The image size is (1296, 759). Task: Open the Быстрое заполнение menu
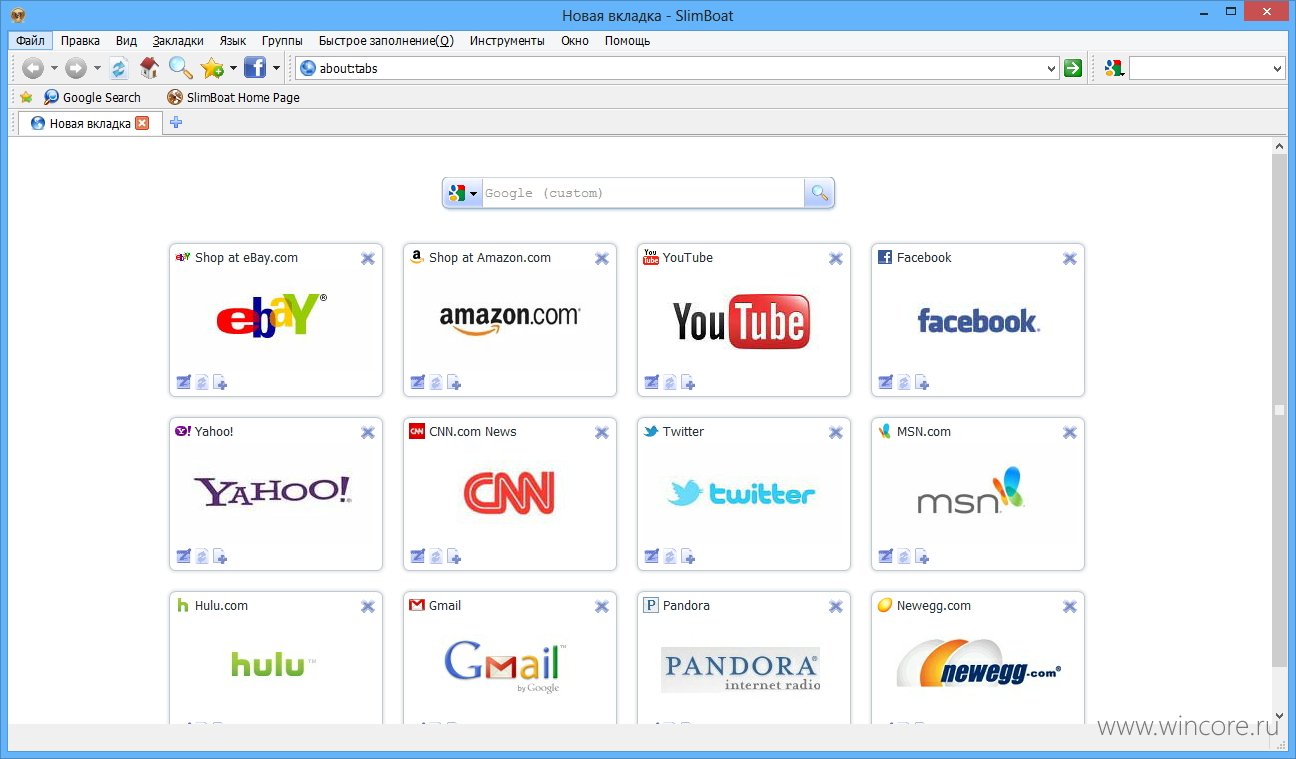[x=386, y=41]
